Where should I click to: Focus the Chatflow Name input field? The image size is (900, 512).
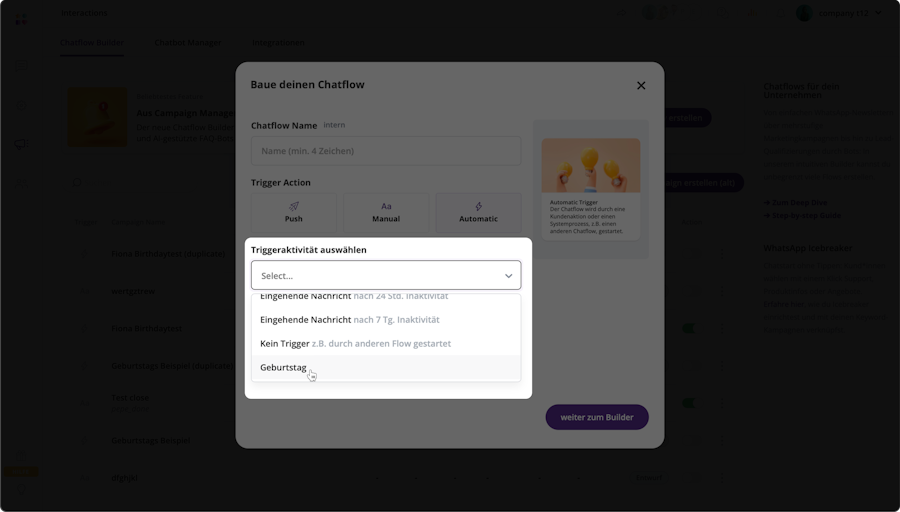coord(385,151)
